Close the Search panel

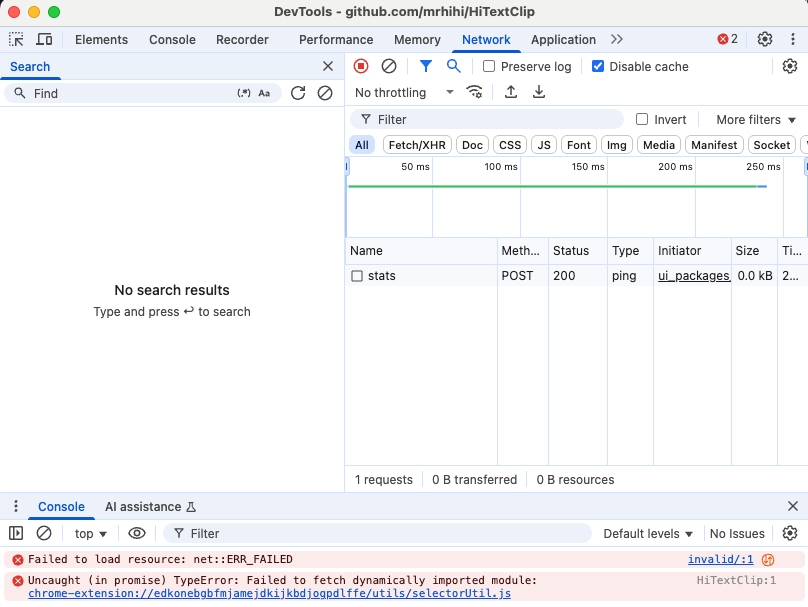328,66
